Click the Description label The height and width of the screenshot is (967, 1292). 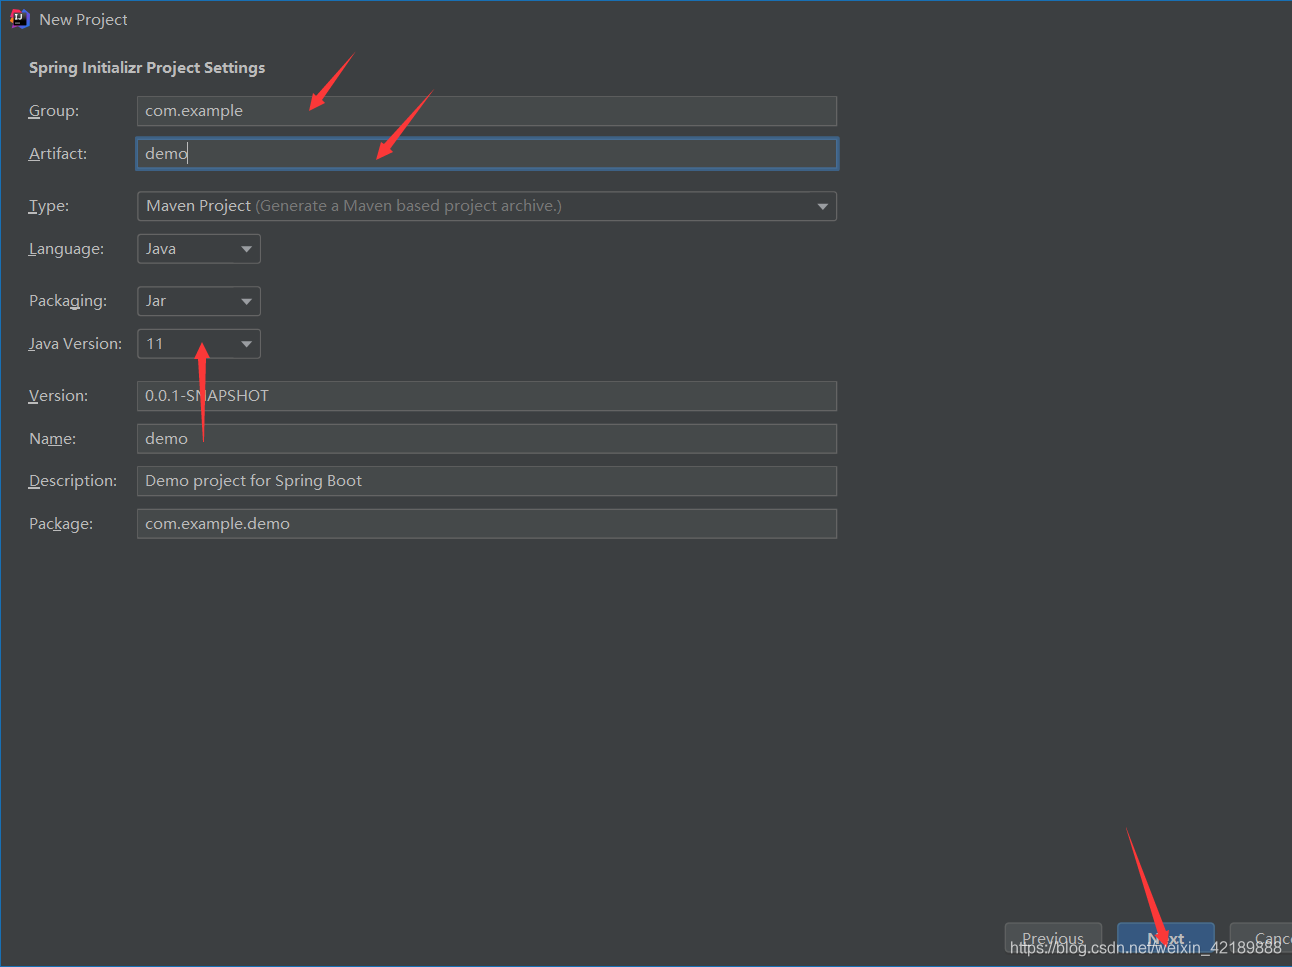pyautogui.click(x=73, y=481)
